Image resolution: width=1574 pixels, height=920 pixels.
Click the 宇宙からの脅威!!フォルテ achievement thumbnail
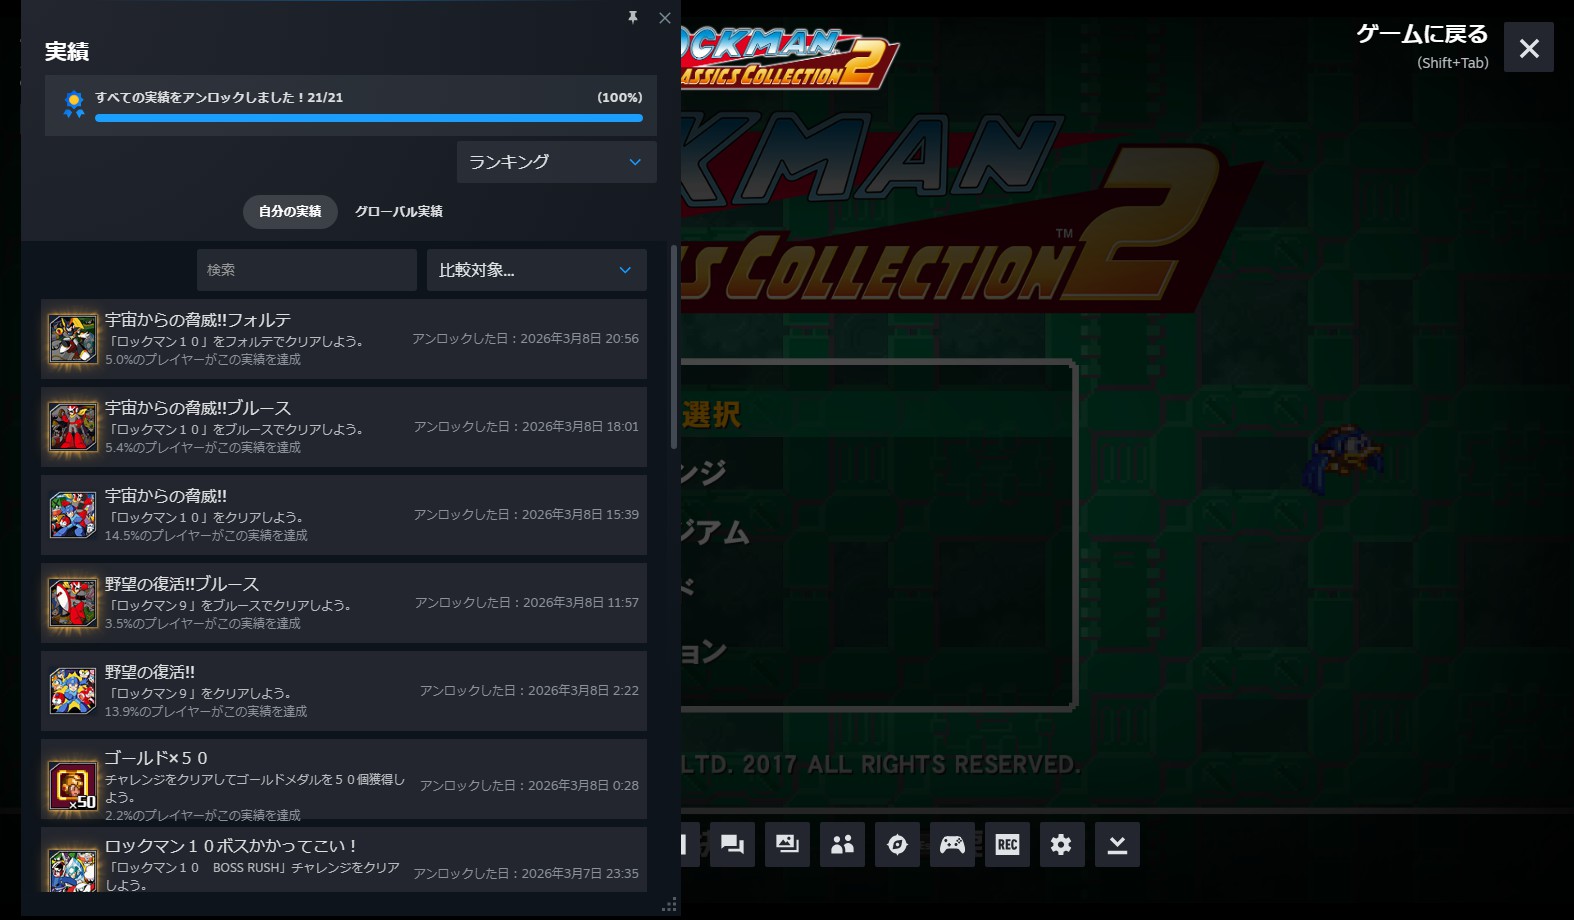click(73, 339)
